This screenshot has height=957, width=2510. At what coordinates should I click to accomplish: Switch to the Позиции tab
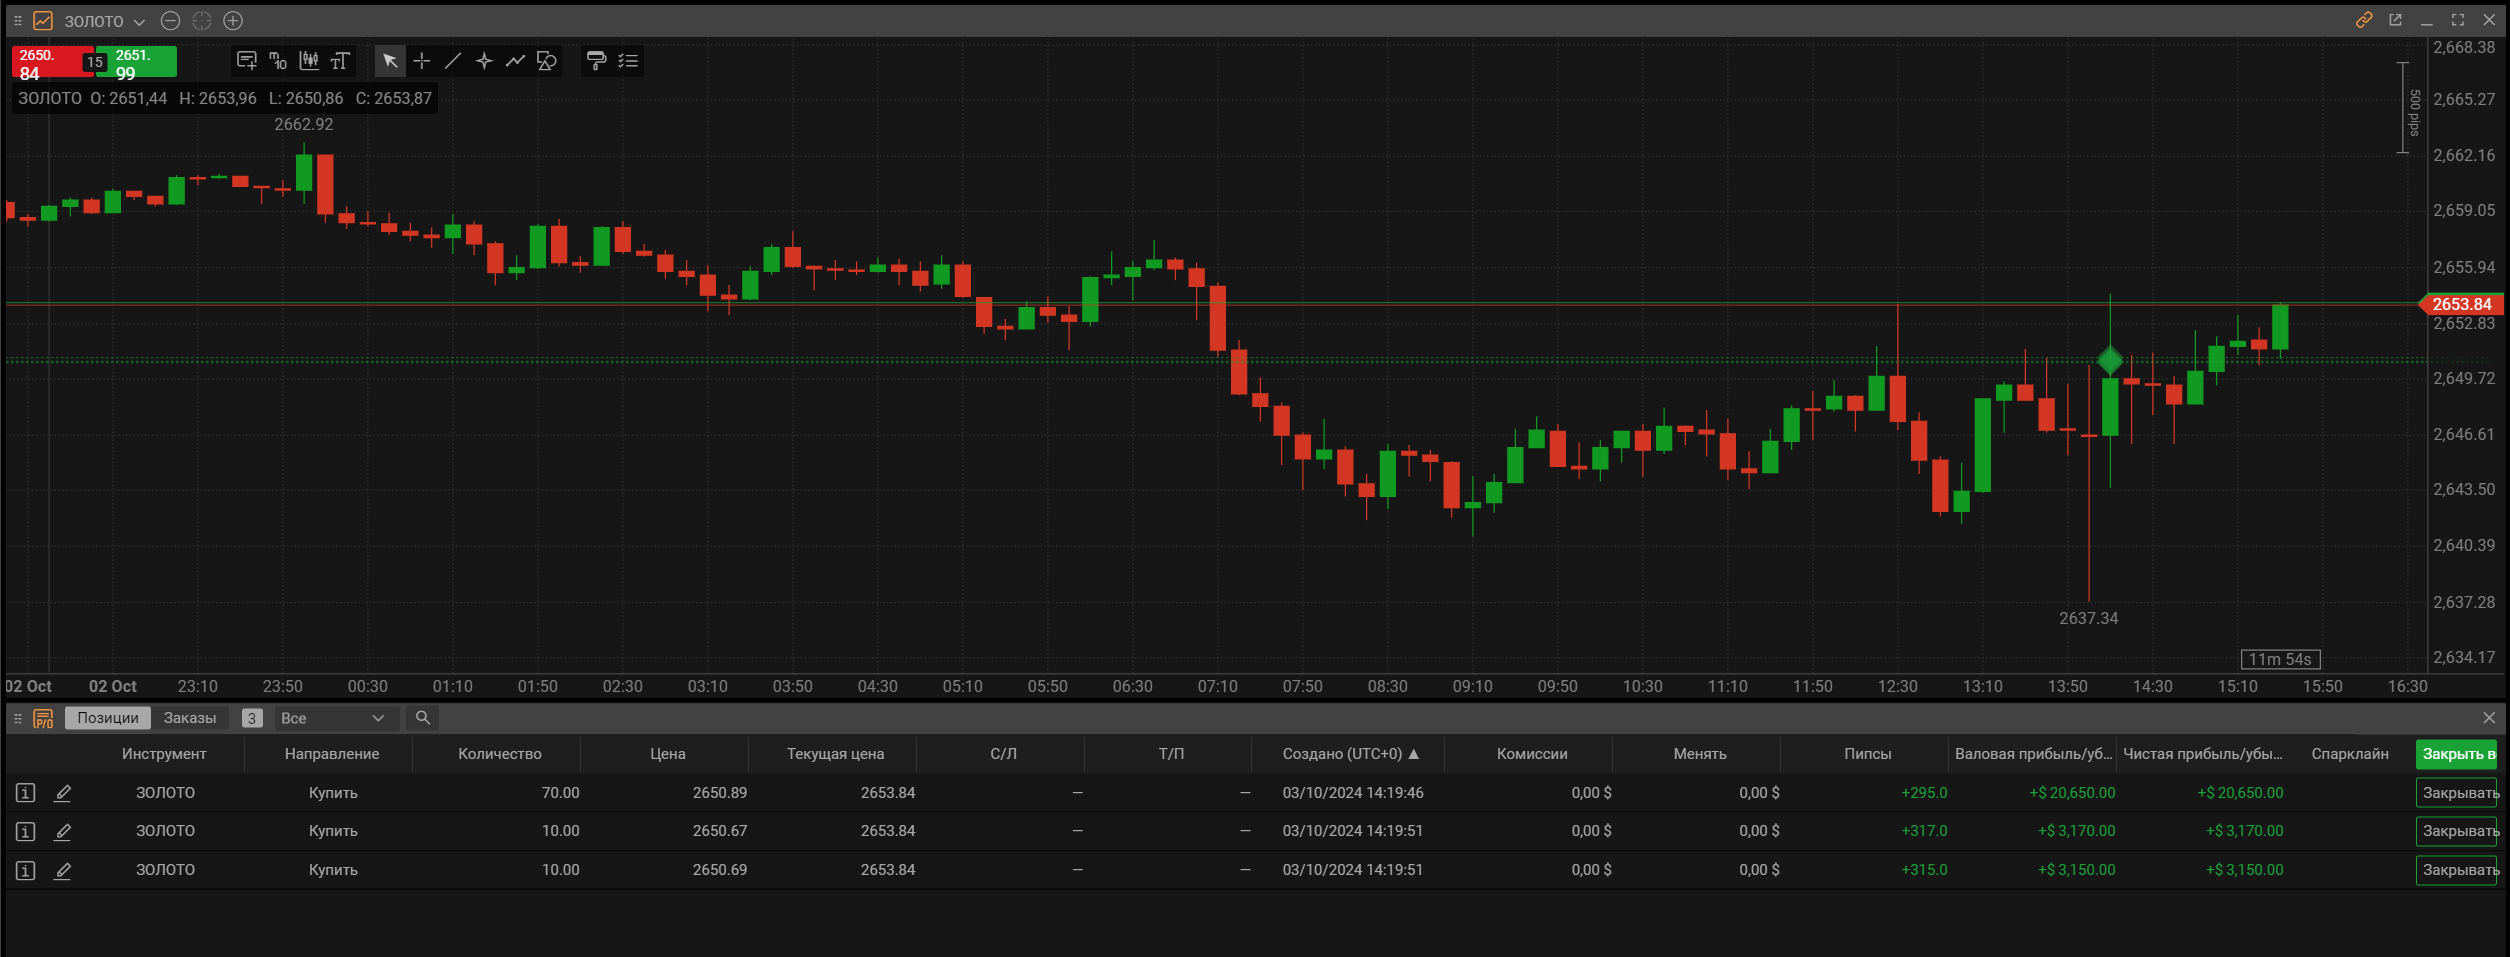coord(108,718)
